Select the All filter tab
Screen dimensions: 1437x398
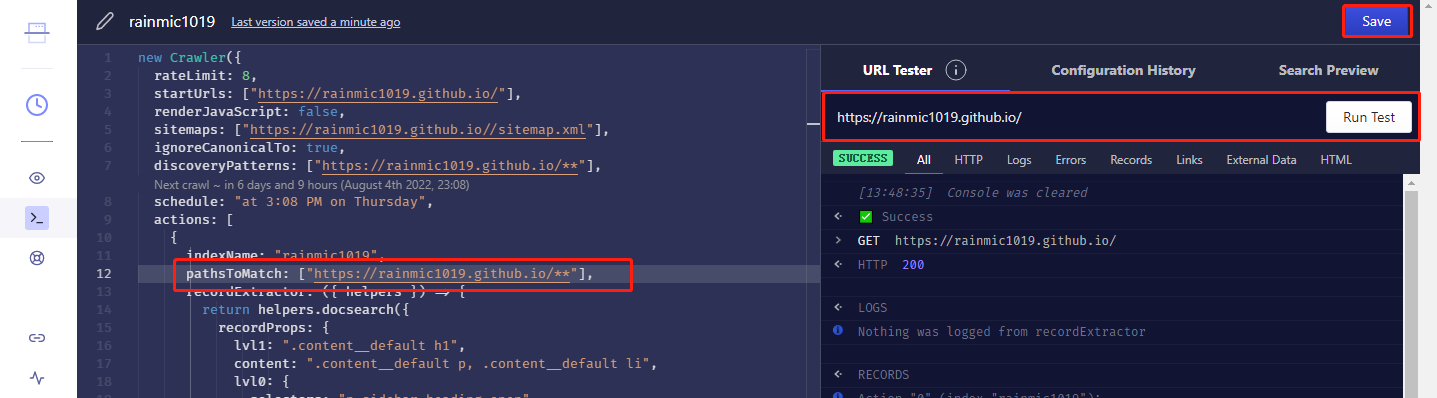924,160
